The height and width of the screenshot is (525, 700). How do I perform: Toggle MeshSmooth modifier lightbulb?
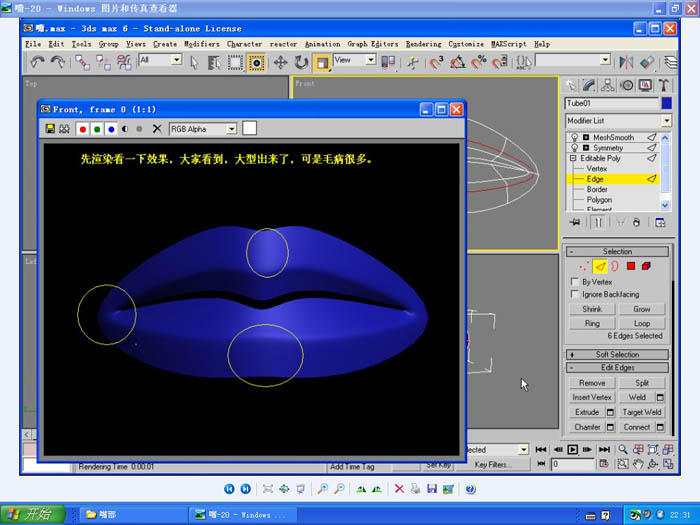click(x=574, y=137)
